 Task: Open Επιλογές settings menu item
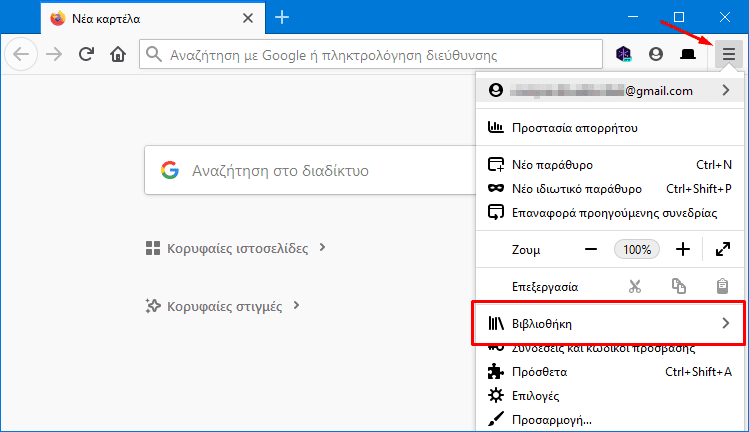(610, 396)
